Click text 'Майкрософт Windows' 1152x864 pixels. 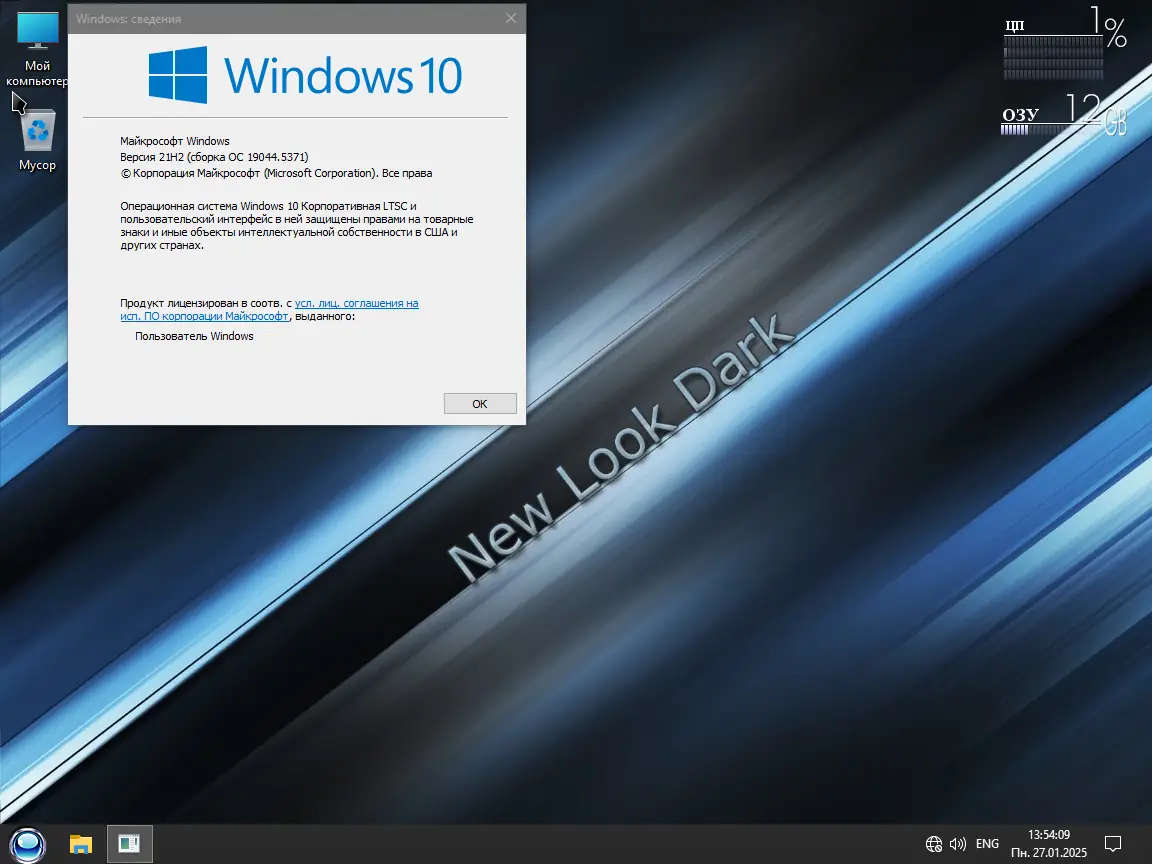click(175, 141)
